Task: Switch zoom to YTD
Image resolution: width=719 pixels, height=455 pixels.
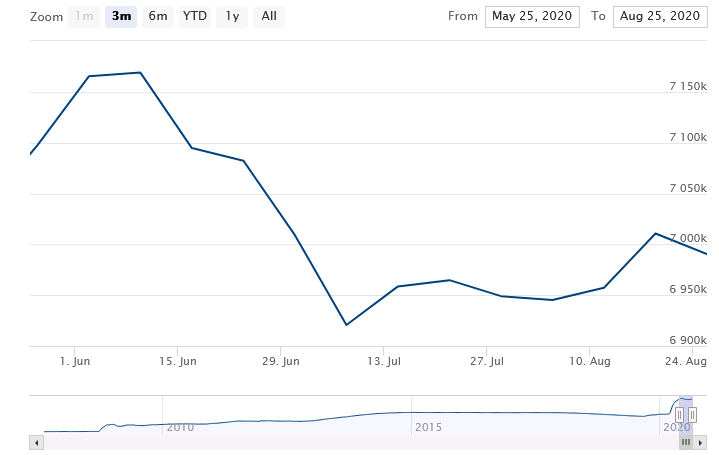Action: click(195, 16)
